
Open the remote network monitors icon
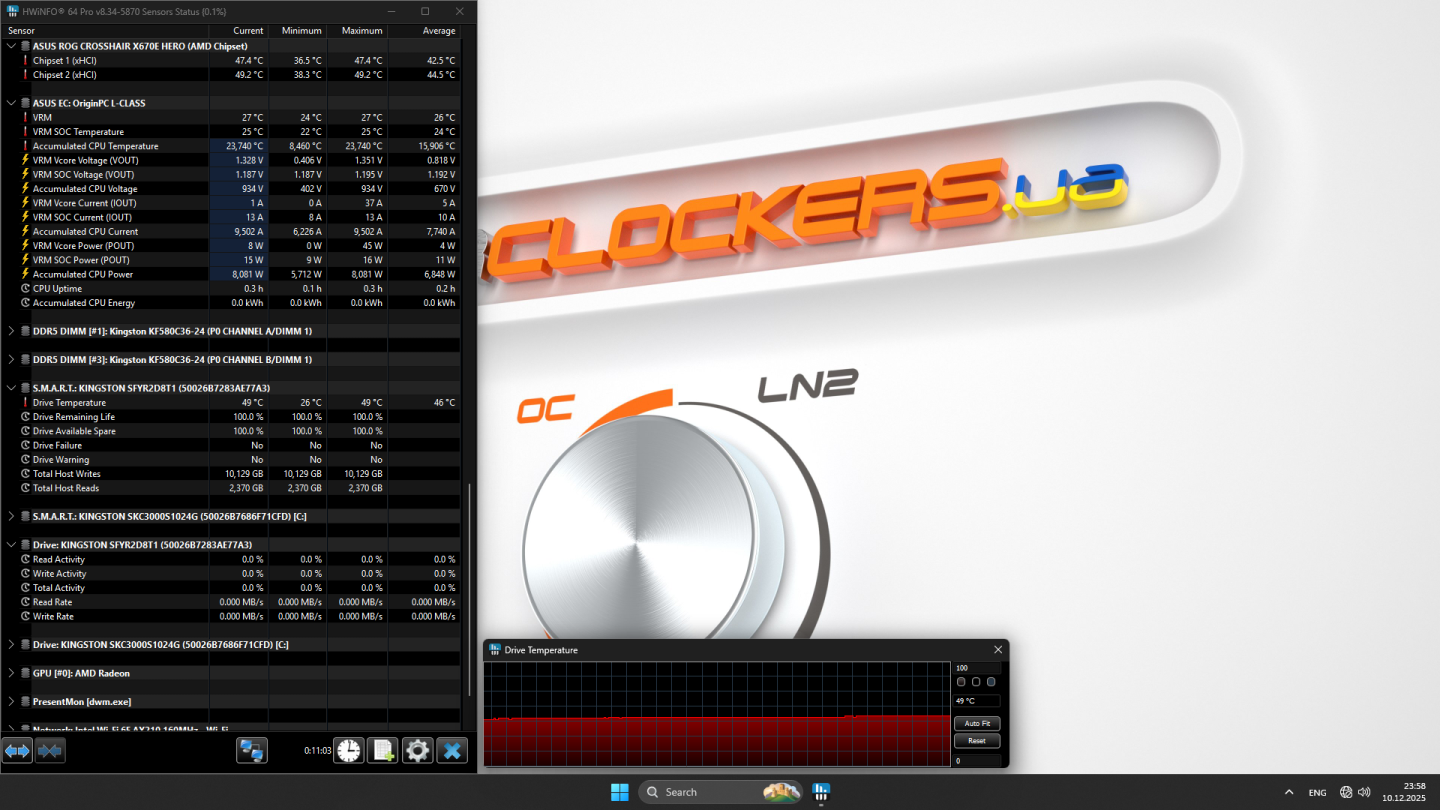coord(252,750)
